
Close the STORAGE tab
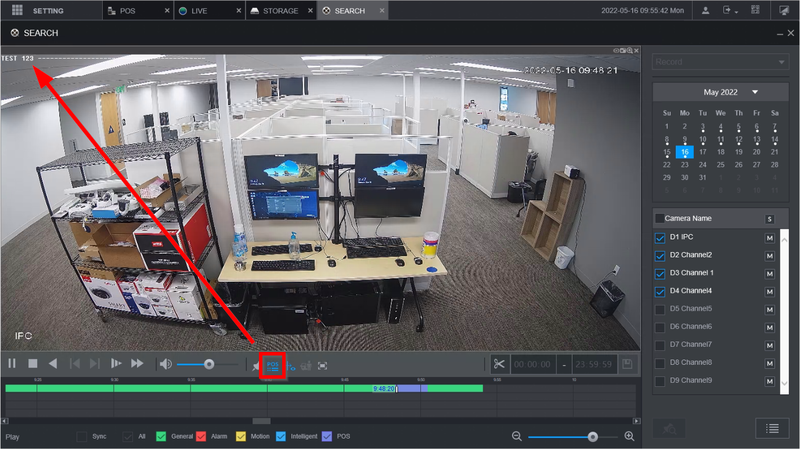[310, 11]
